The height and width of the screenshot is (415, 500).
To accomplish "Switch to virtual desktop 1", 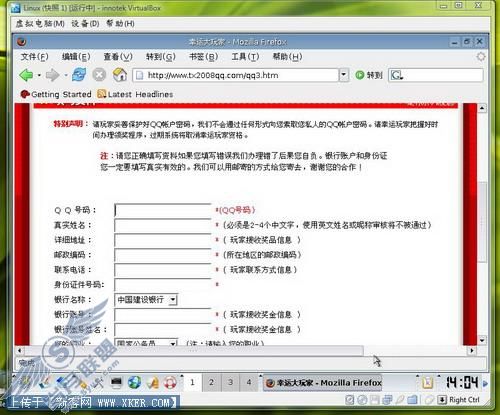I will (x=192, y=383).
